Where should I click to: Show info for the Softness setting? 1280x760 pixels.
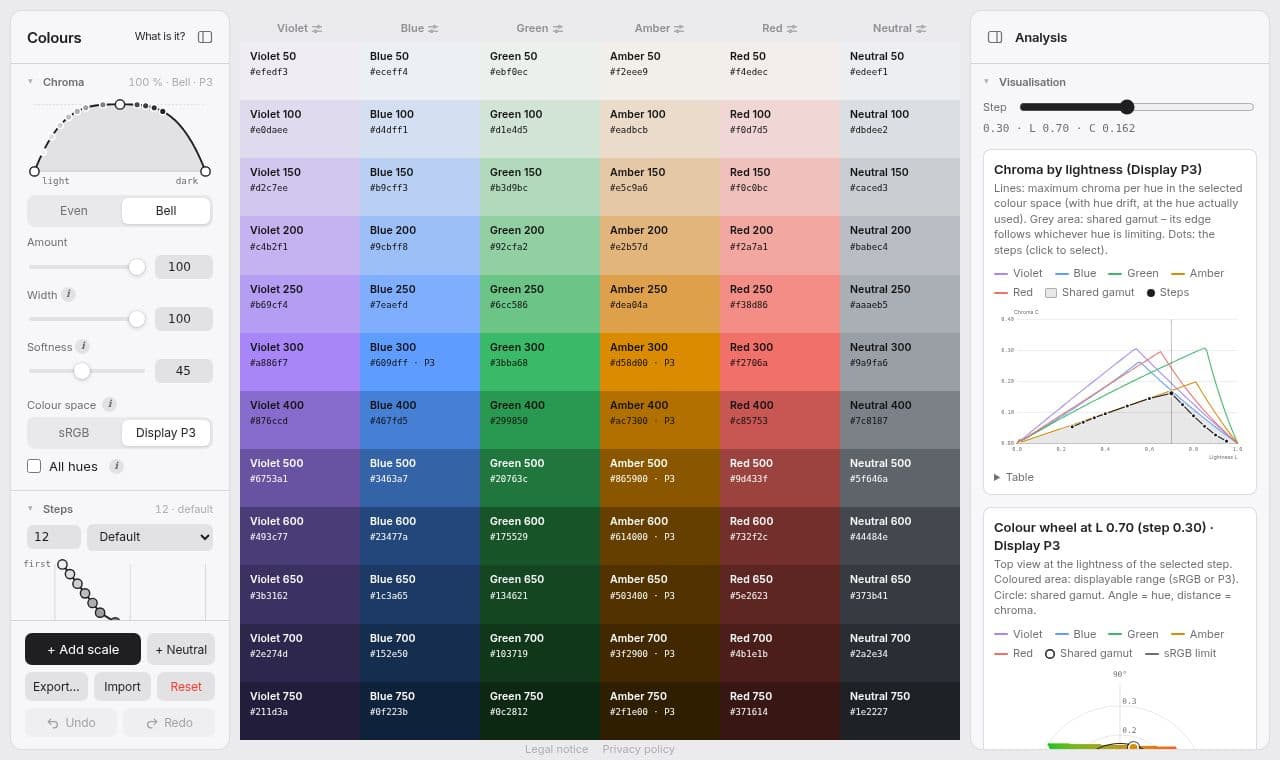coord(83,346)
